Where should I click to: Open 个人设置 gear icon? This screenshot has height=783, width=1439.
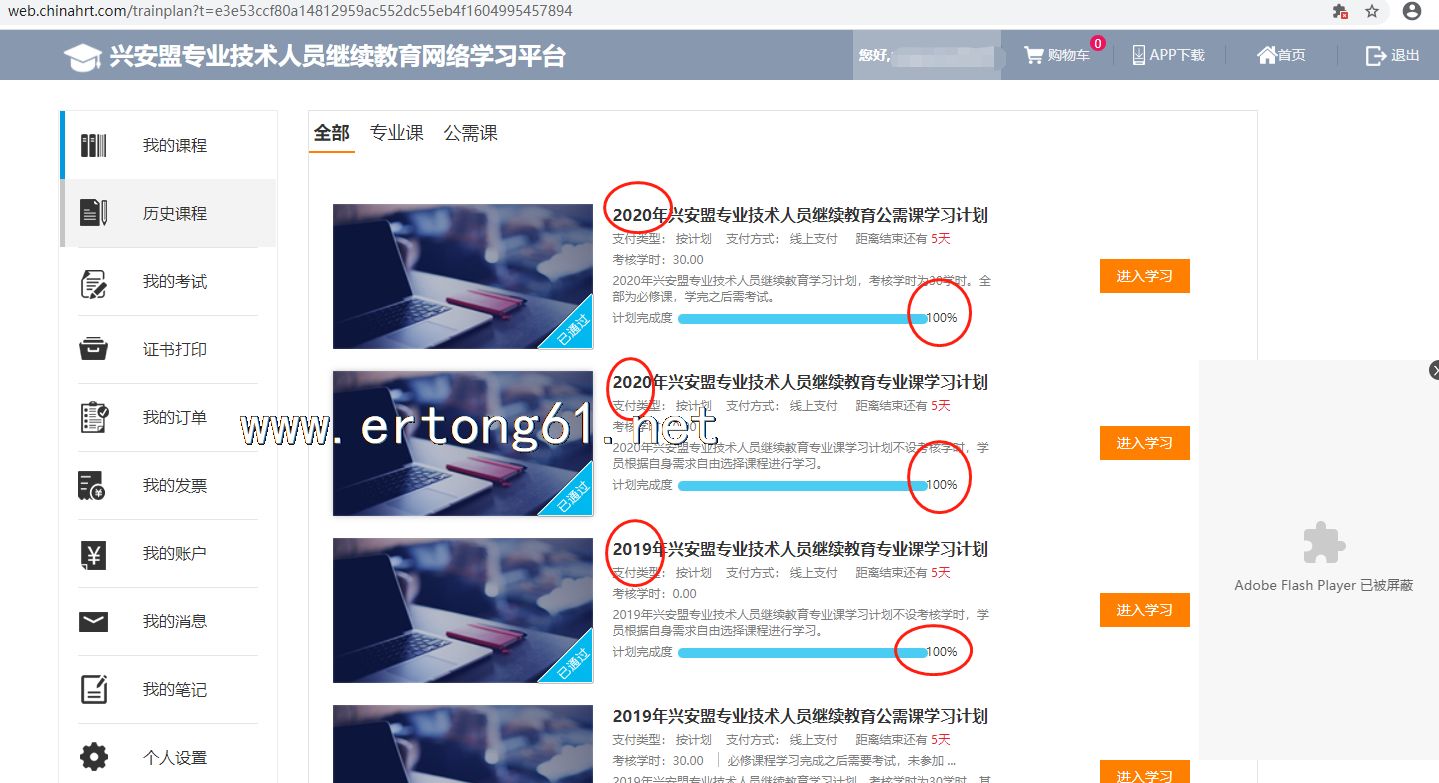[94, 757]
